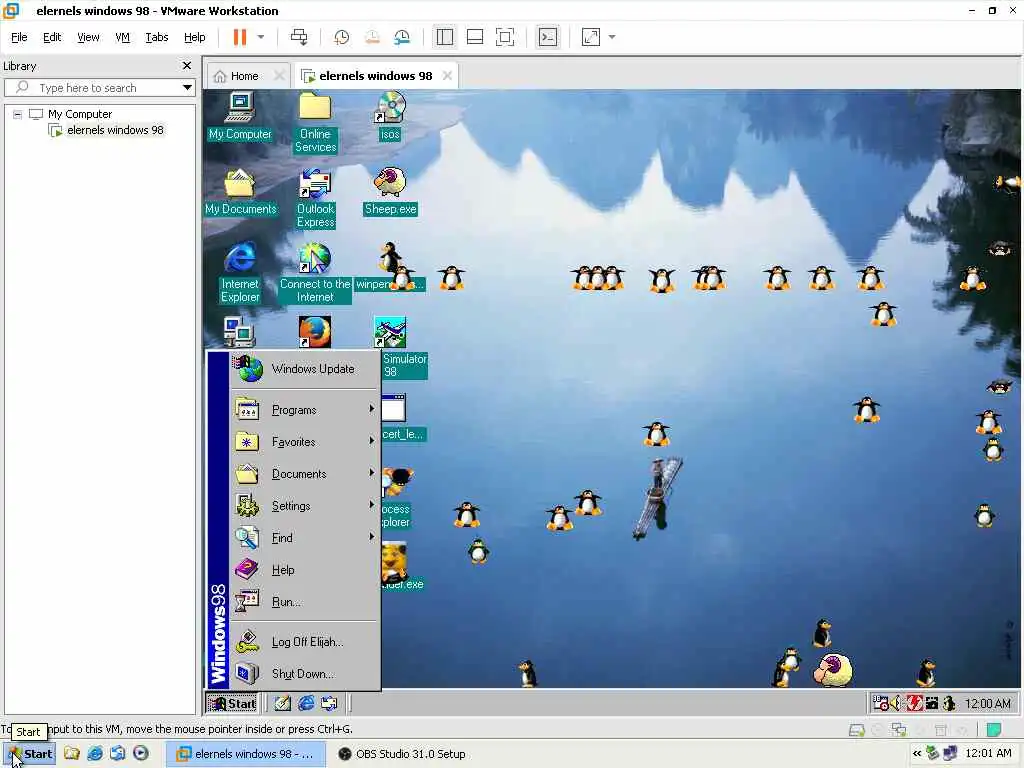Select the Connect to the Internet icon

click(x=315, y=274)
